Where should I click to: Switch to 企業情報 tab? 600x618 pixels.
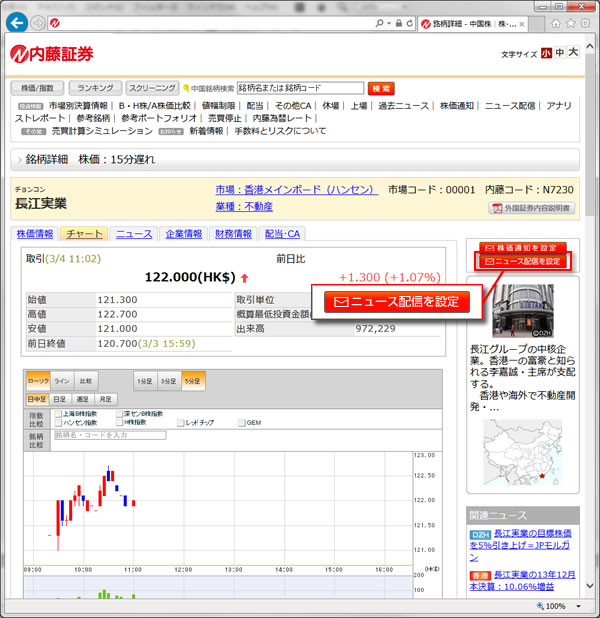point(183,234)
